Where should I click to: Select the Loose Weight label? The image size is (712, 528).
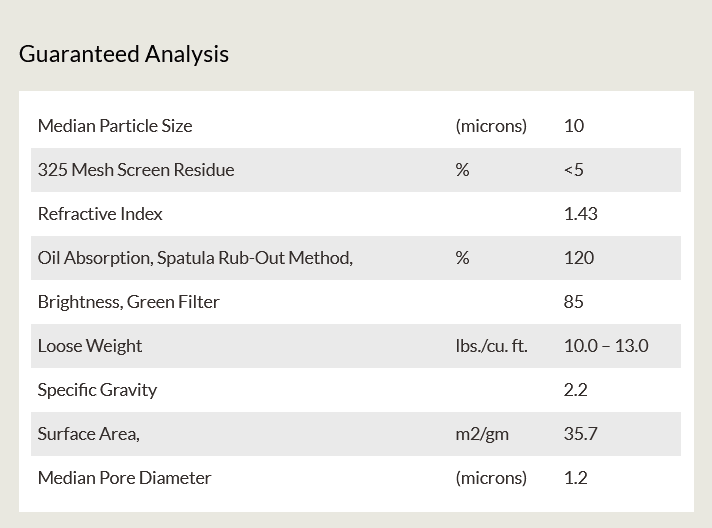pos(90,346)
